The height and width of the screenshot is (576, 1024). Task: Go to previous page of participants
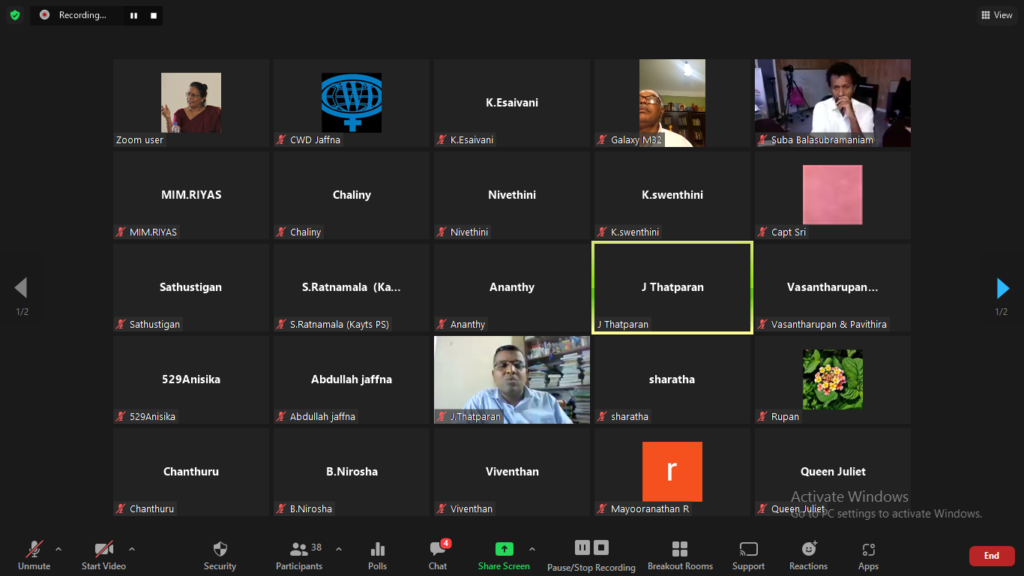tap(21, 288)
